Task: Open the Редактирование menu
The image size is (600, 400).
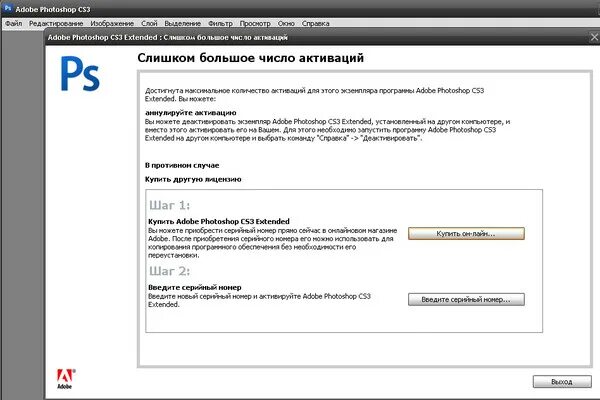Action: [x=56, y=23]
